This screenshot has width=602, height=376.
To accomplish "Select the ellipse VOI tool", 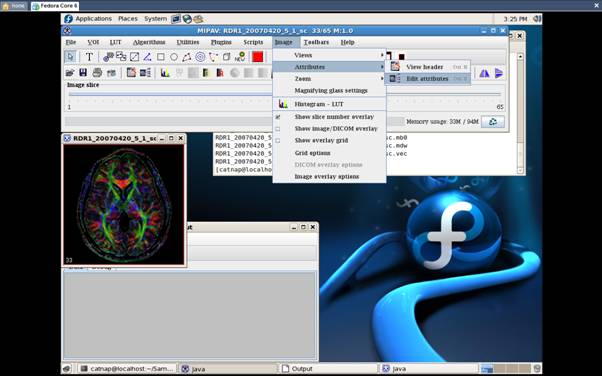I will click(x=174, y=57).
